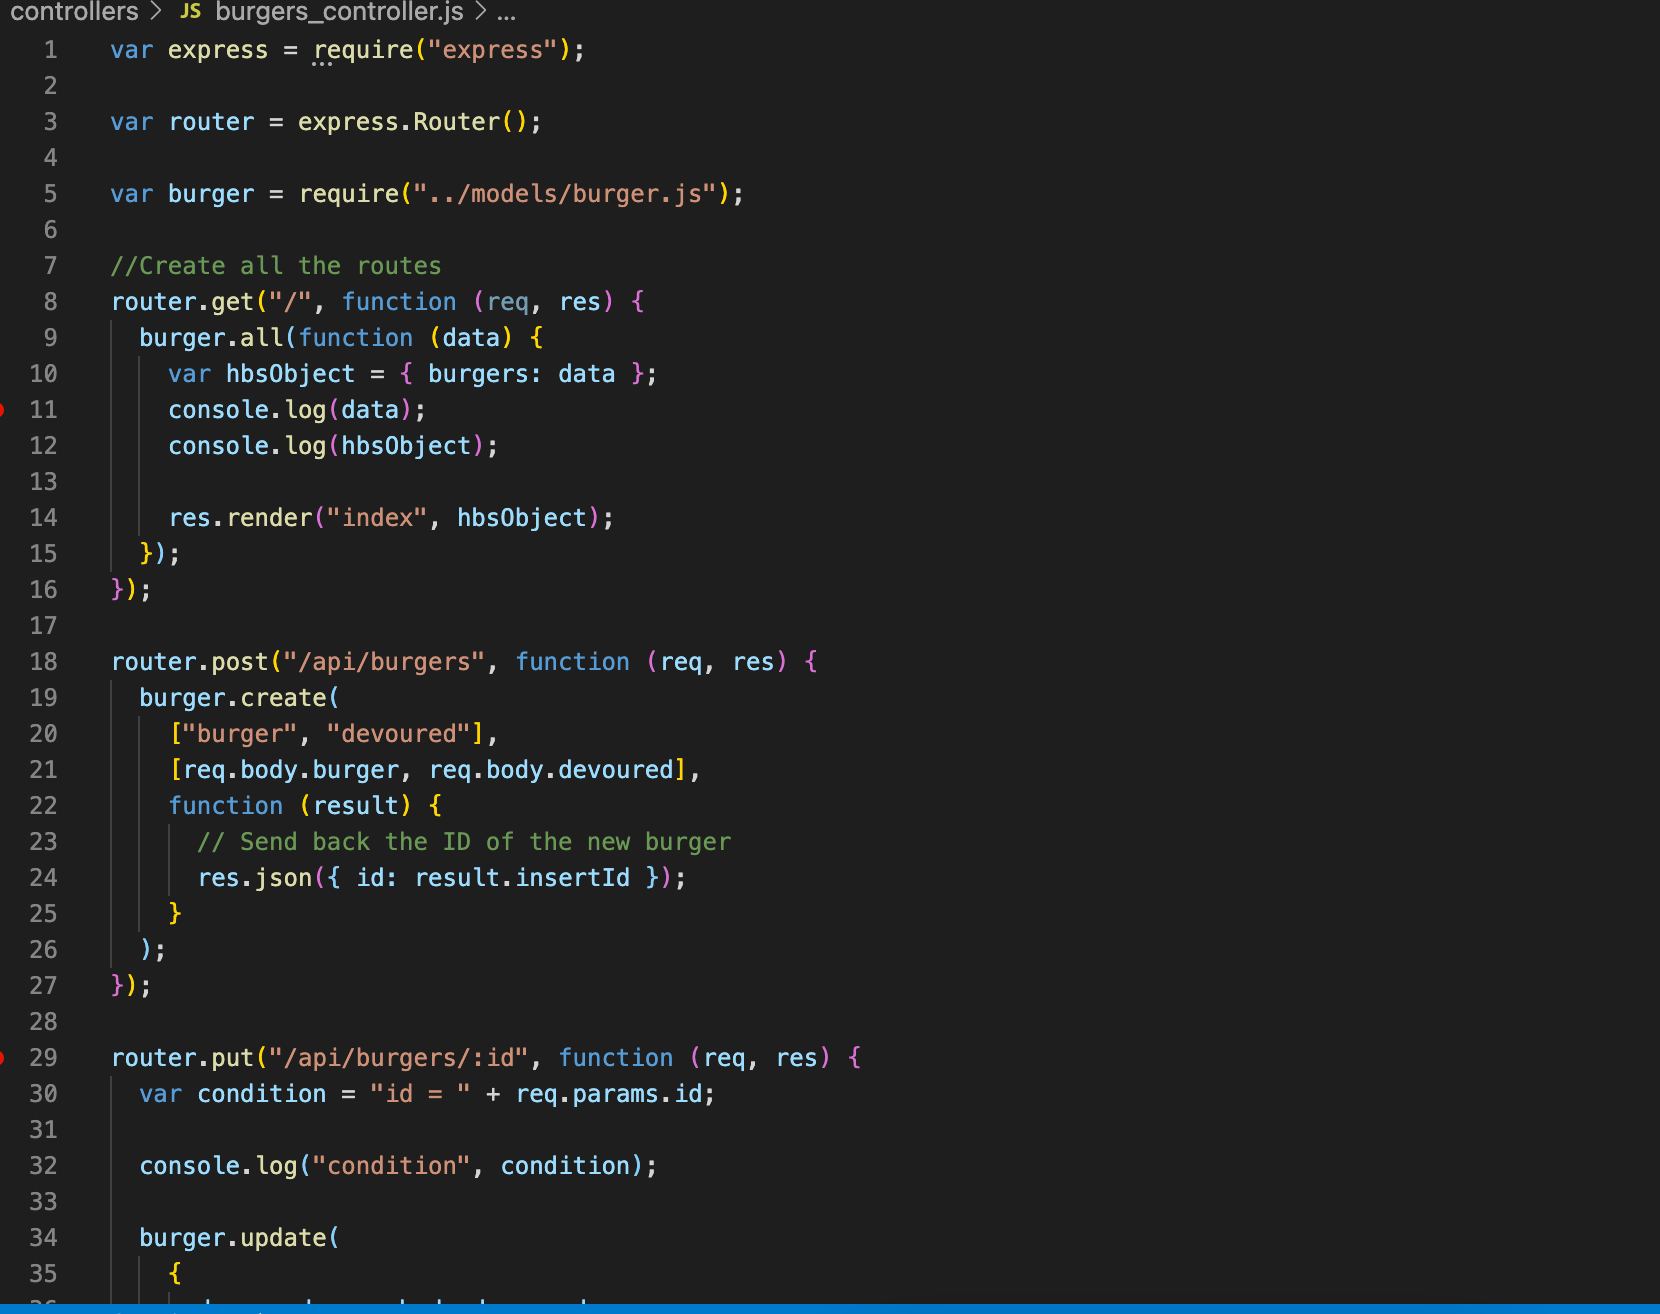
Task: Click the //Create all the routes comment
Action: 276,266
